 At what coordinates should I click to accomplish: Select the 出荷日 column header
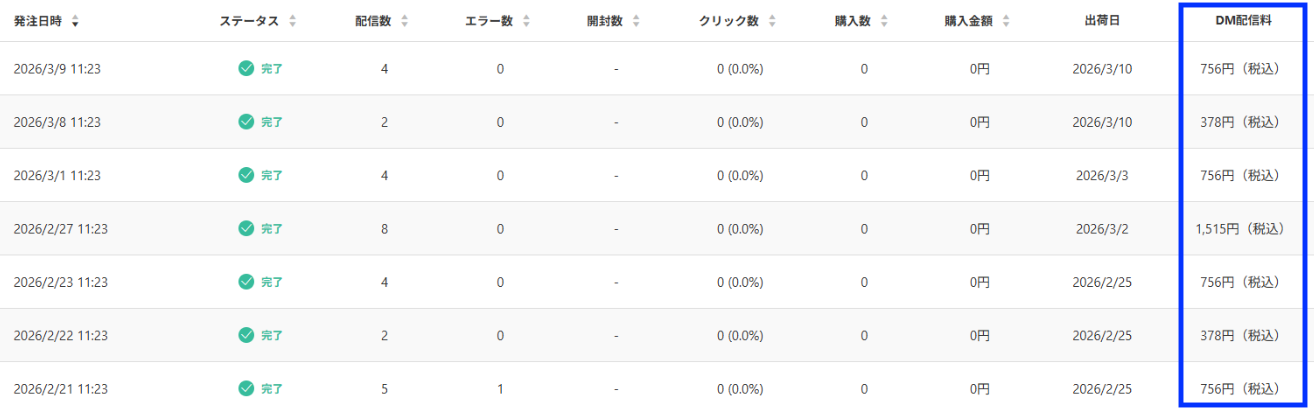1102,21
